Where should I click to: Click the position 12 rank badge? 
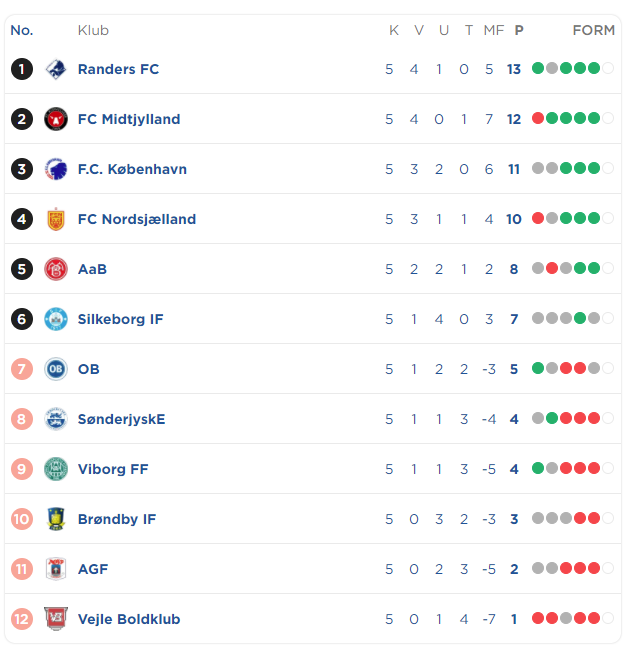point(22,619)
